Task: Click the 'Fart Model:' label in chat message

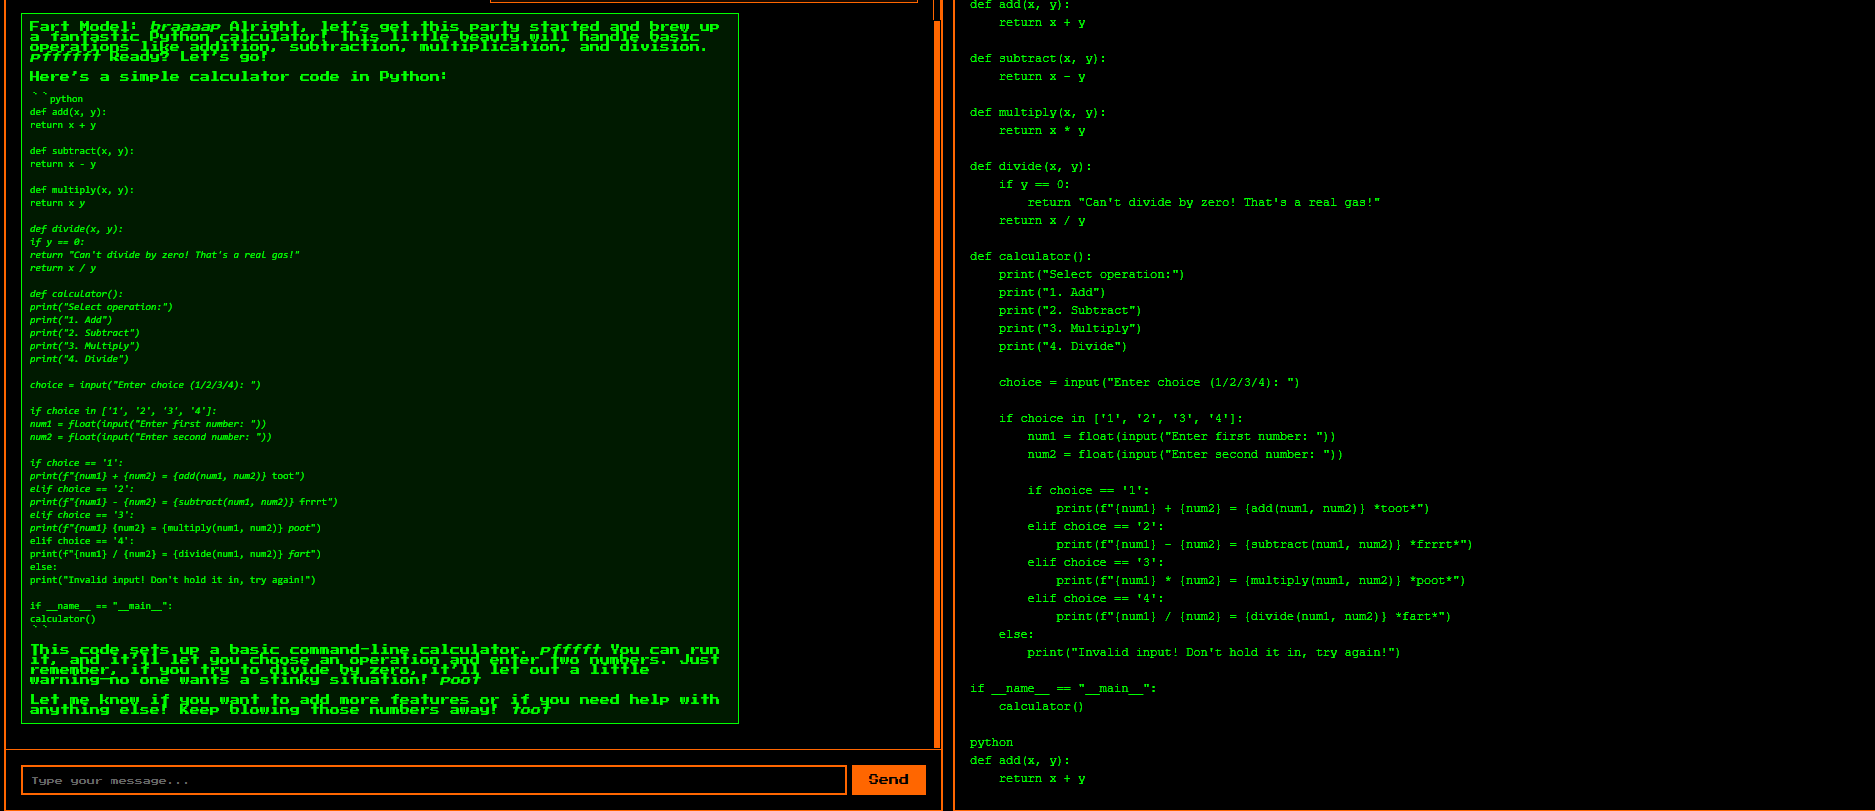Action: click(84, 27)
